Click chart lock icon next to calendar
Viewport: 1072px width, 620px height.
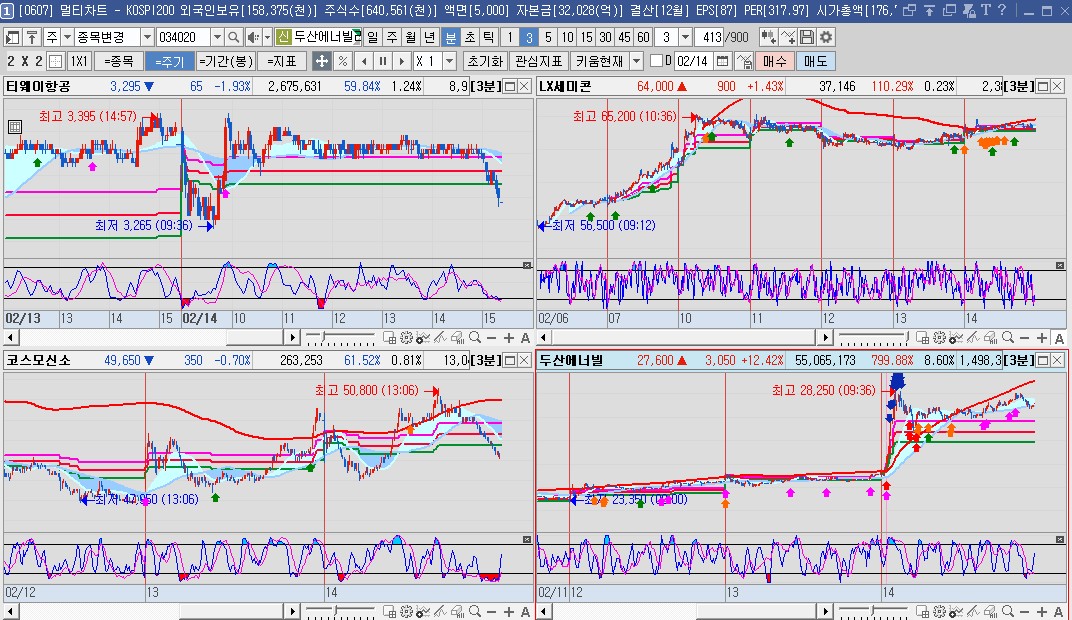pos(743,61)
